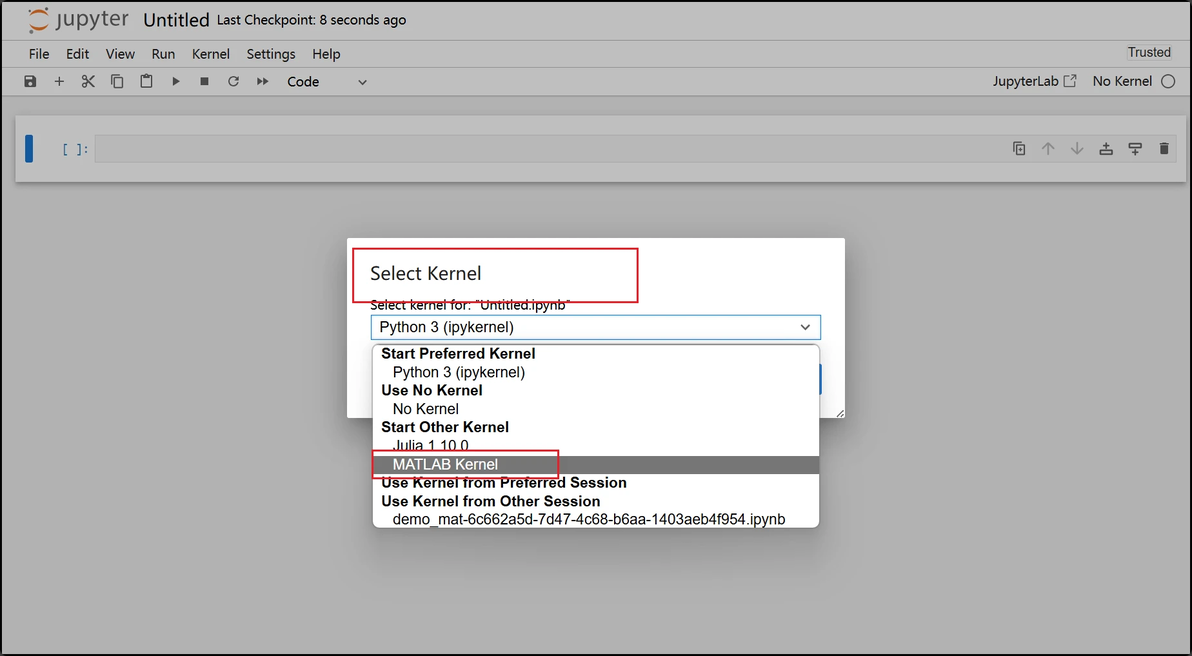
Task: Expand the Python 3 (ipykernel) kernel selector
Action: click(x=595, y=327)
